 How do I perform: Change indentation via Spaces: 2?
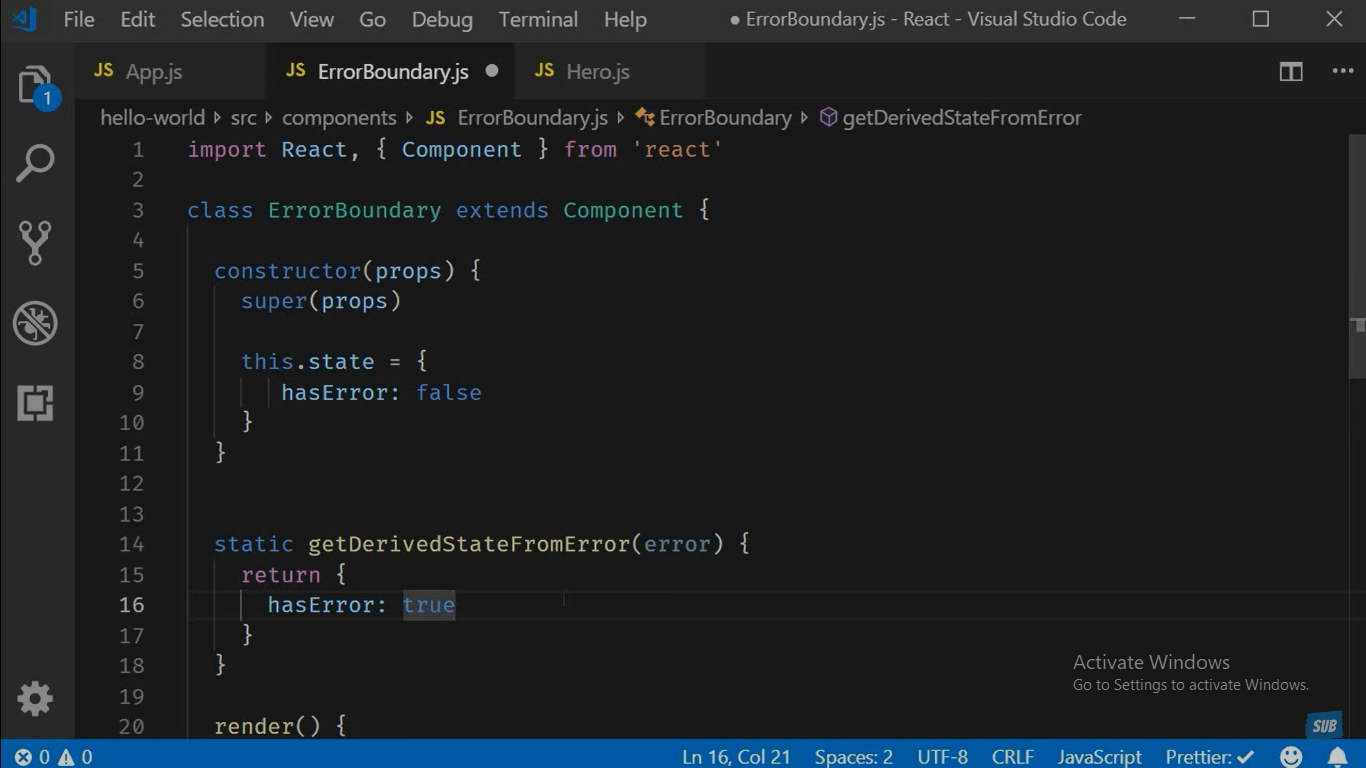(x=854, y=757)
